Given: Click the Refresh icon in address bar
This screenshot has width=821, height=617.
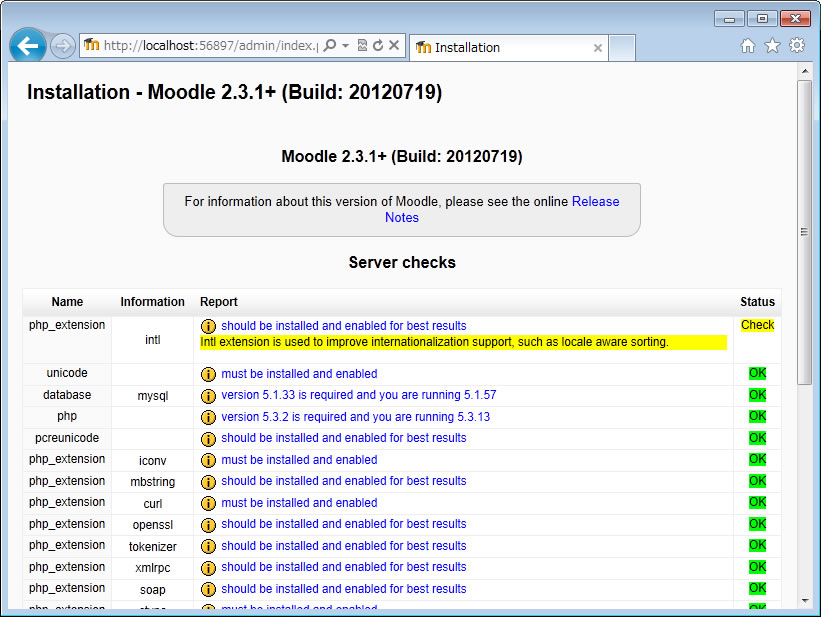Looking at the screenshot, I should click(378, 46).
